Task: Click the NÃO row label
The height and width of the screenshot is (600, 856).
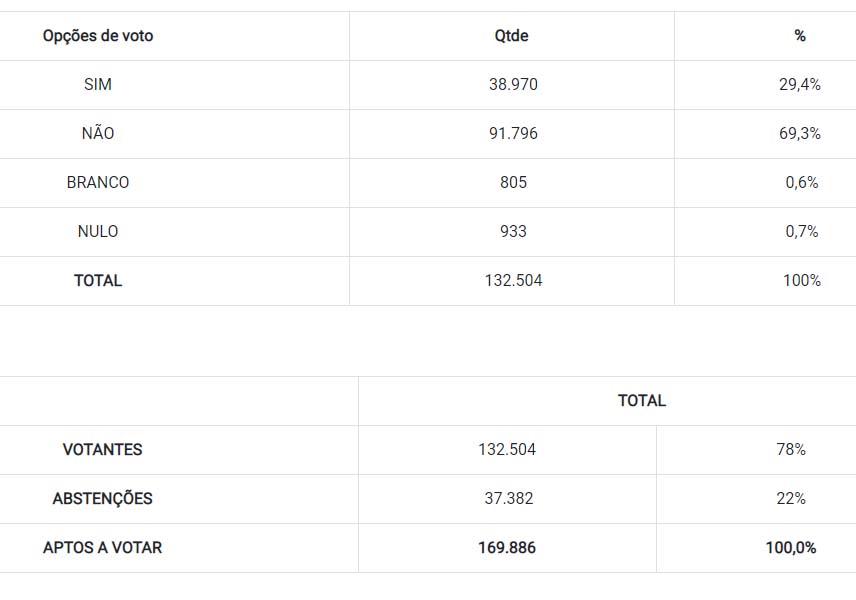Action: point(98,133)
